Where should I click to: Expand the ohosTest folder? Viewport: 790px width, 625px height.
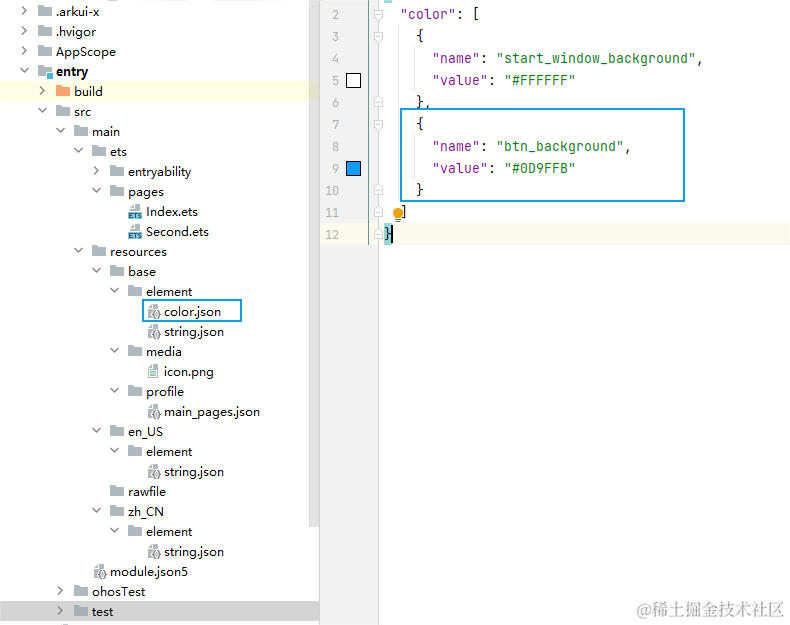point(60,591)
